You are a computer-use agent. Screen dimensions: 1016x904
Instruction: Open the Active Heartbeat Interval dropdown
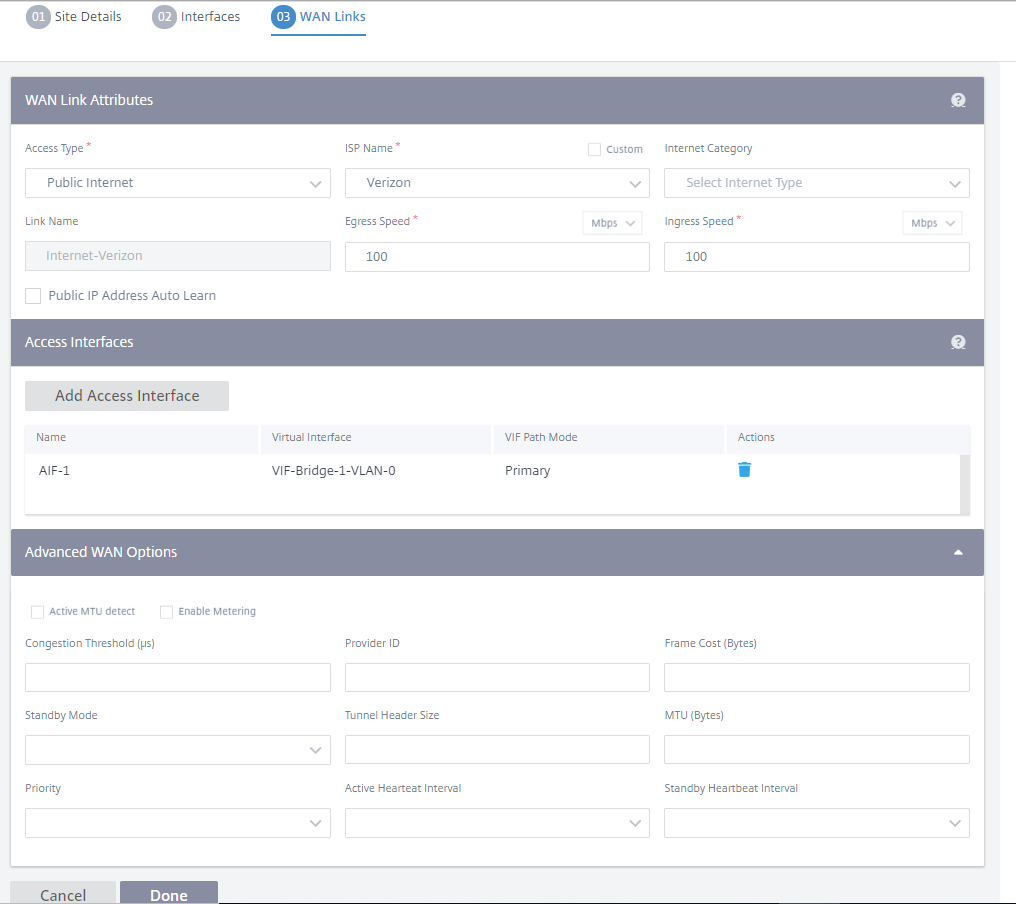pos(497,823)
